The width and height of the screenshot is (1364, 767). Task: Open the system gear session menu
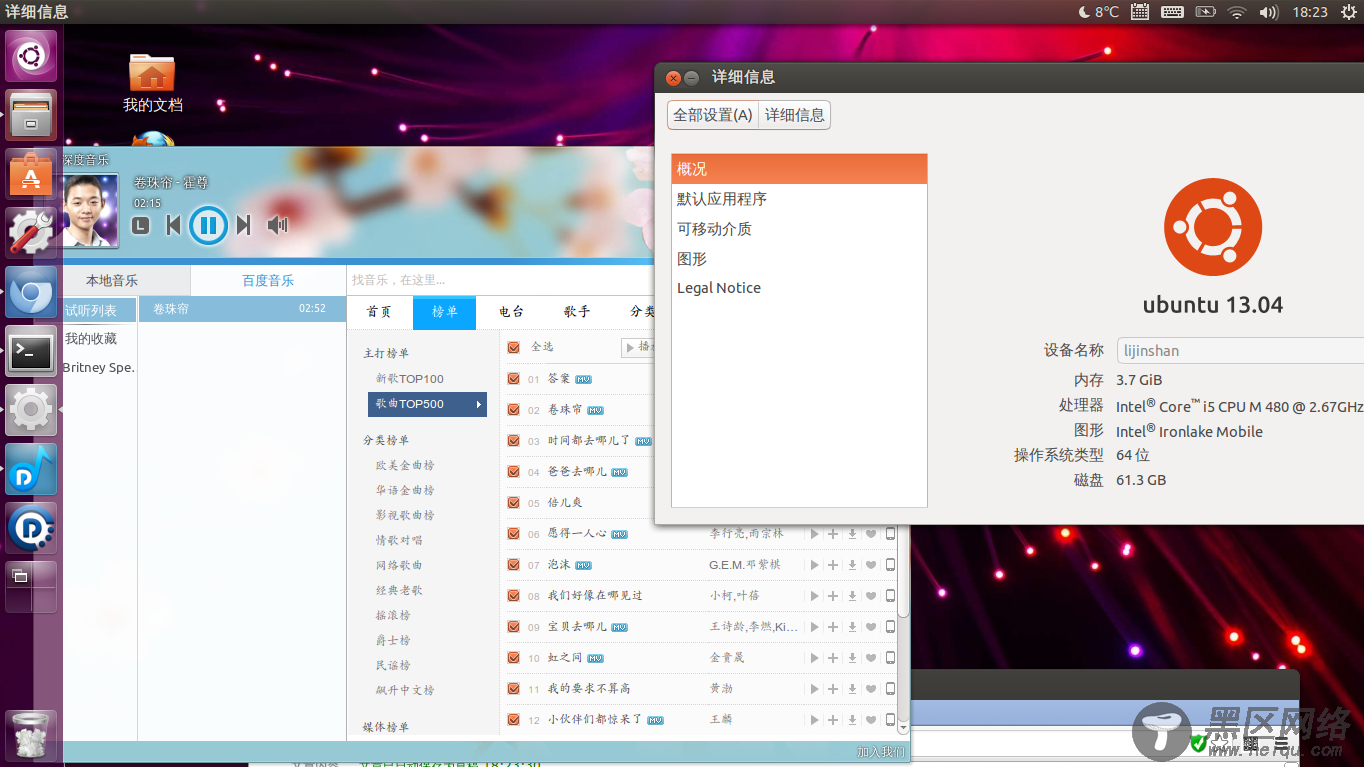pyautogui.click(x=1349, y=12)
